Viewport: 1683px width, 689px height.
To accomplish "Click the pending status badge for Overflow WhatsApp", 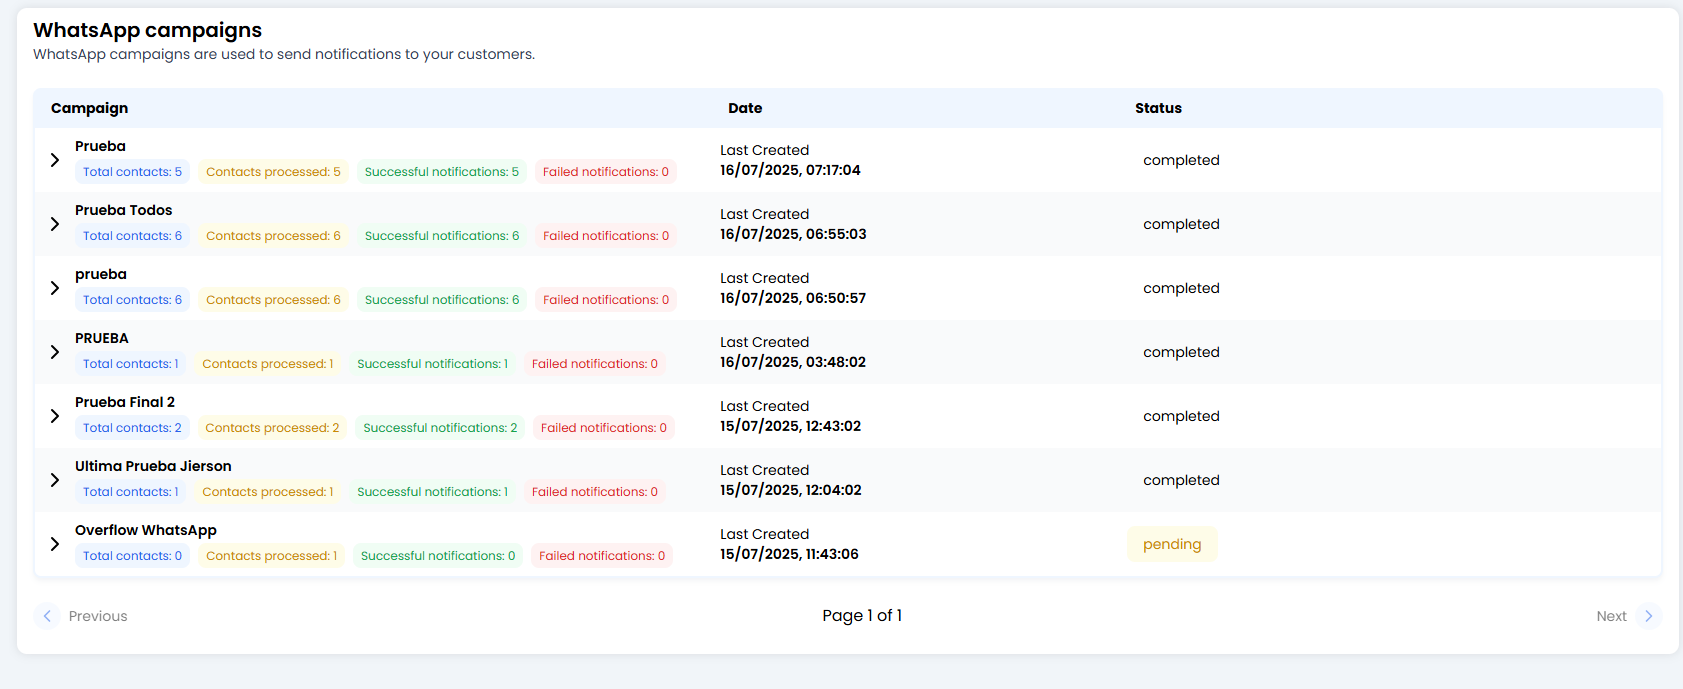I will click(1172, 544).
